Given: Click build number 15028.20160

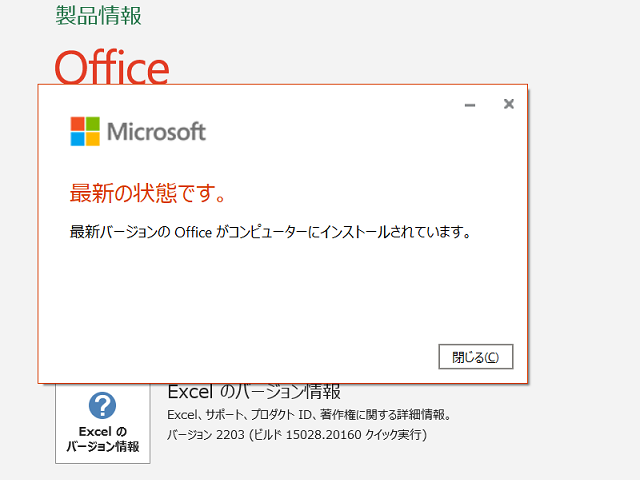Looking at the screenshot, I should pyautogui.click(x=324, y=435).
